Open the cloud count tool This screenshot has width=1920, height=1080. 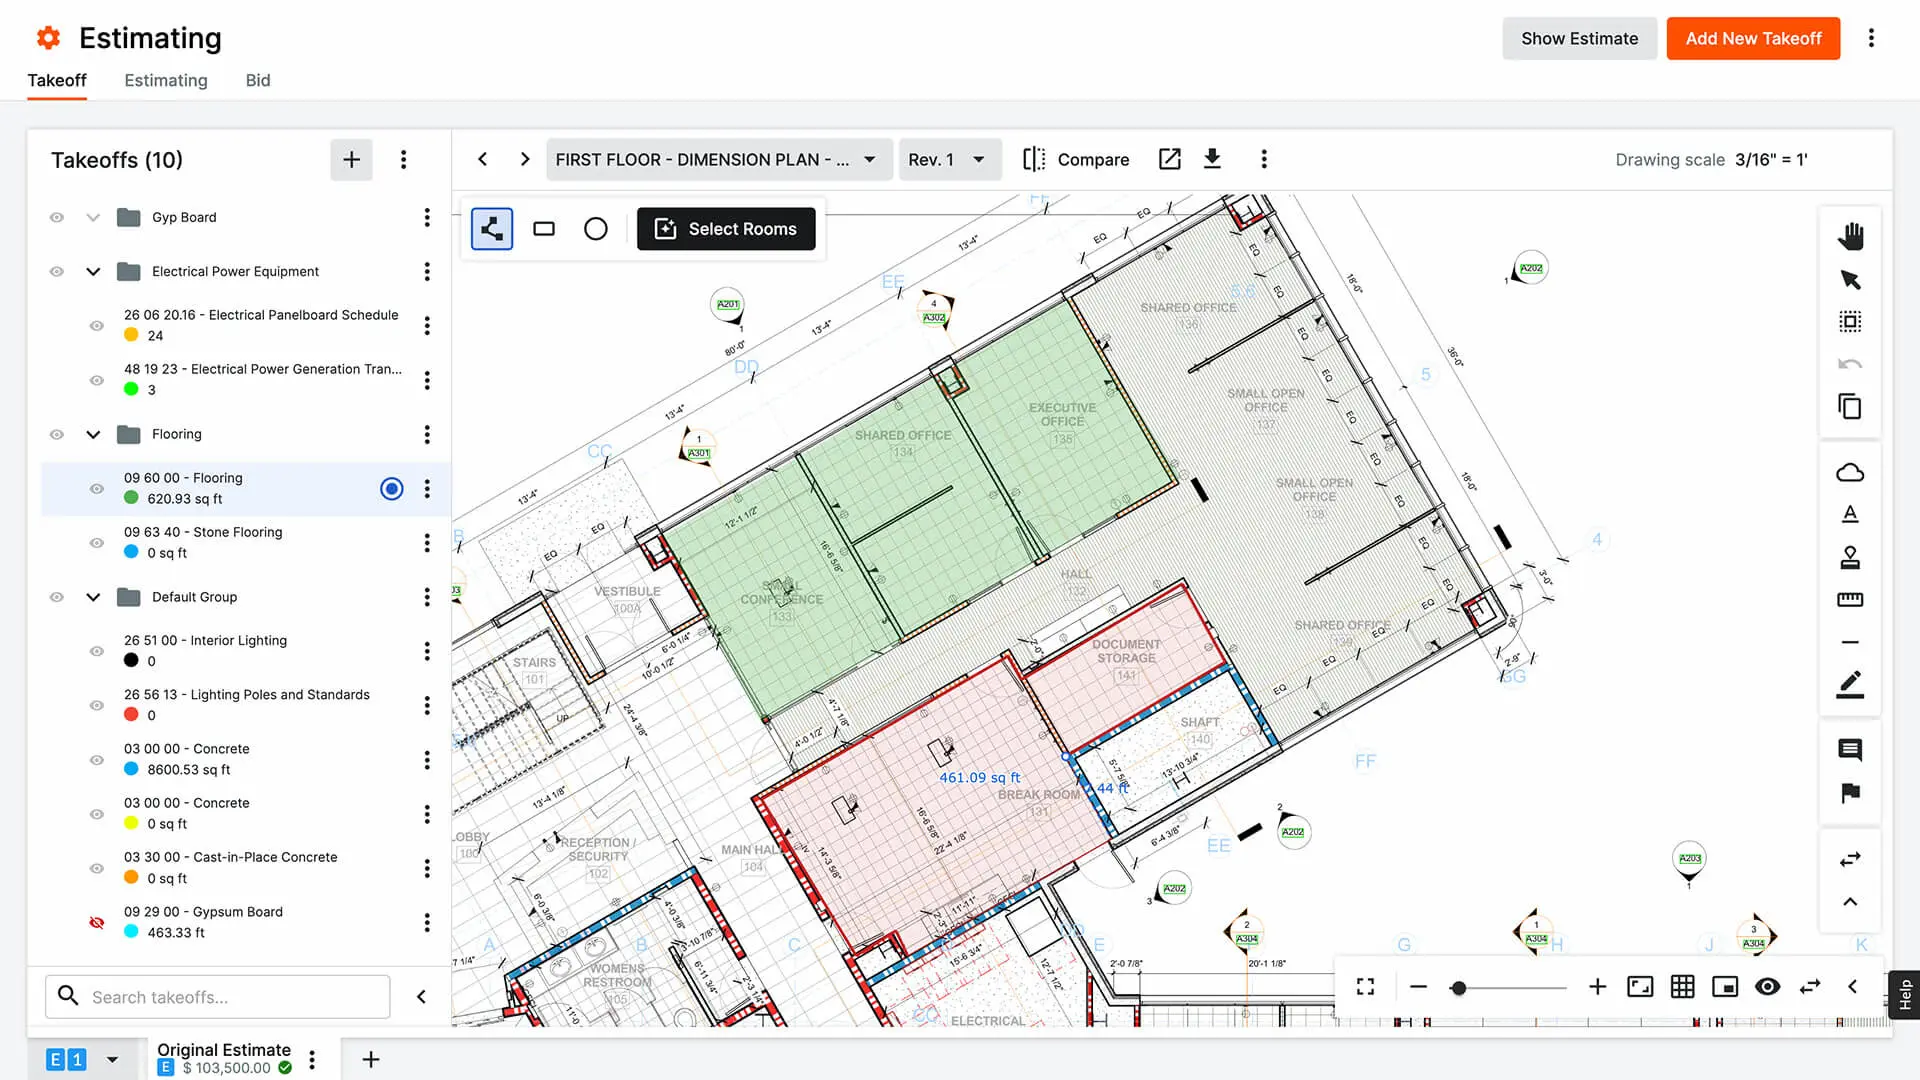coord(1851,471)
